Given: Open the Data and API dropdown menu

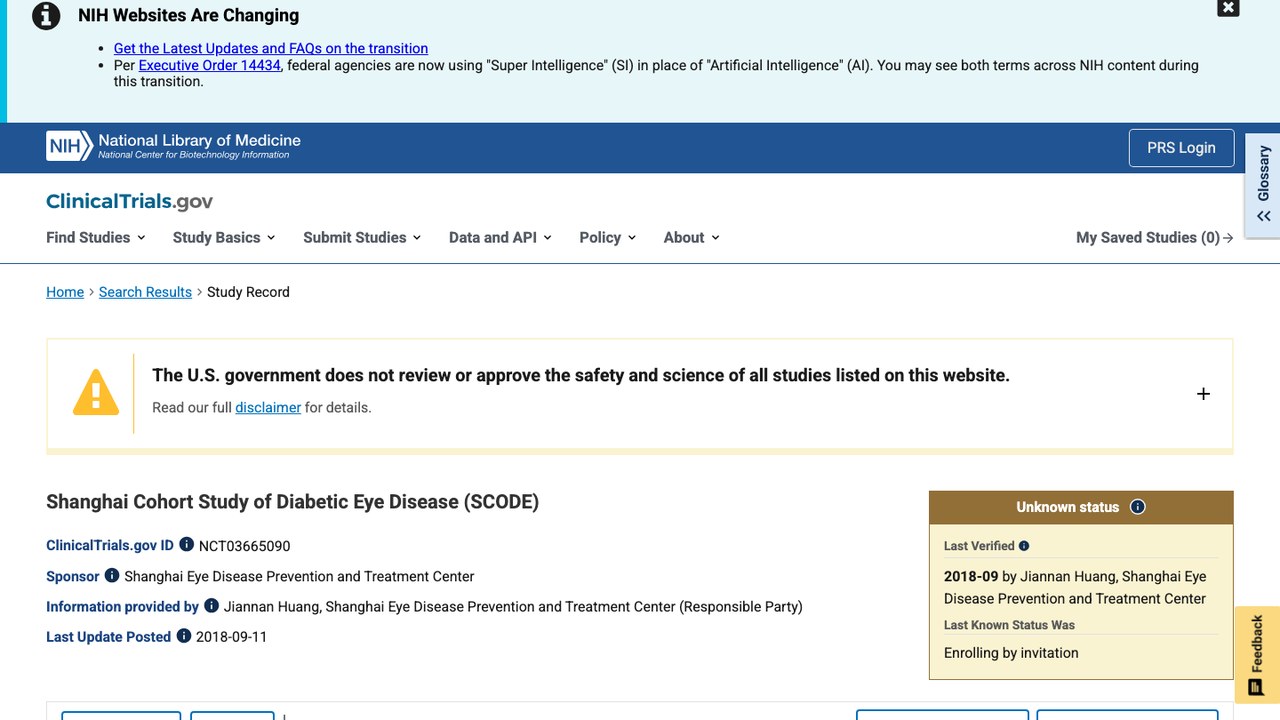Looking at the screenshot, I should (x=500, y=237).
